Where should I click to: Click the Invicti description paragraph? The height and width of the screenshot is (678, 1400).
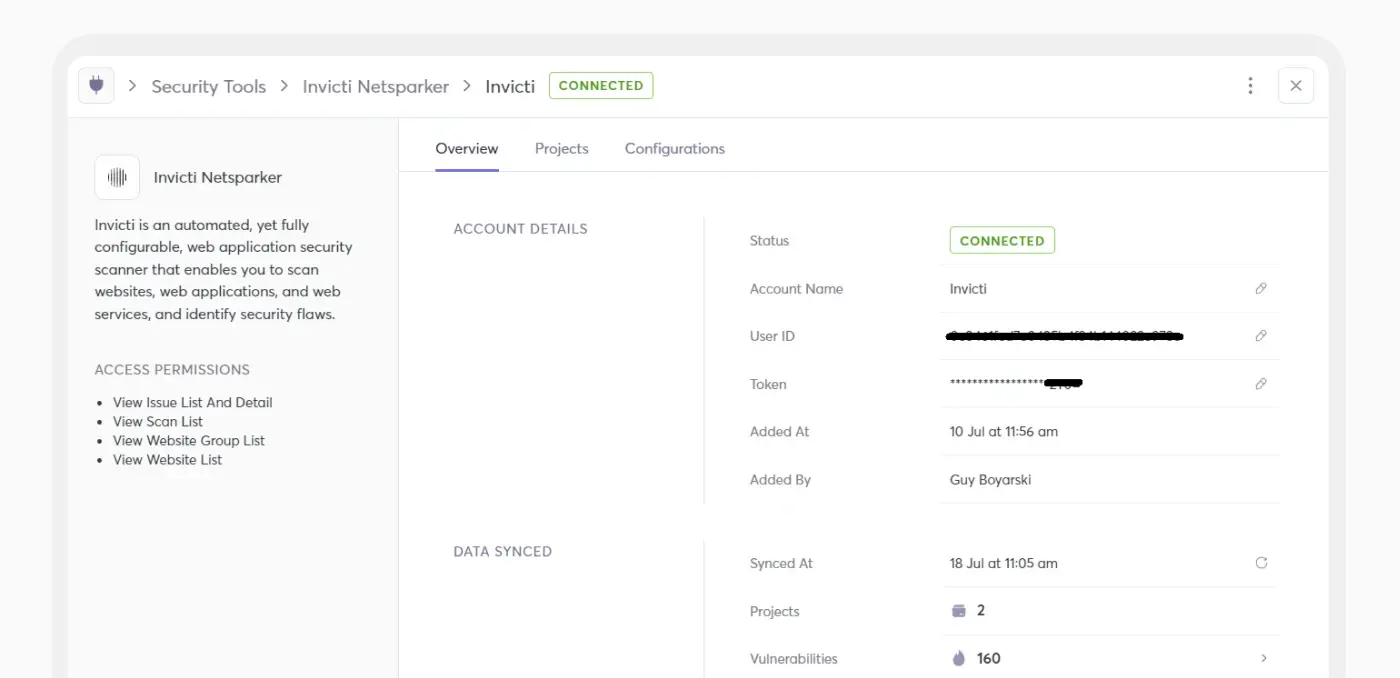224,269
